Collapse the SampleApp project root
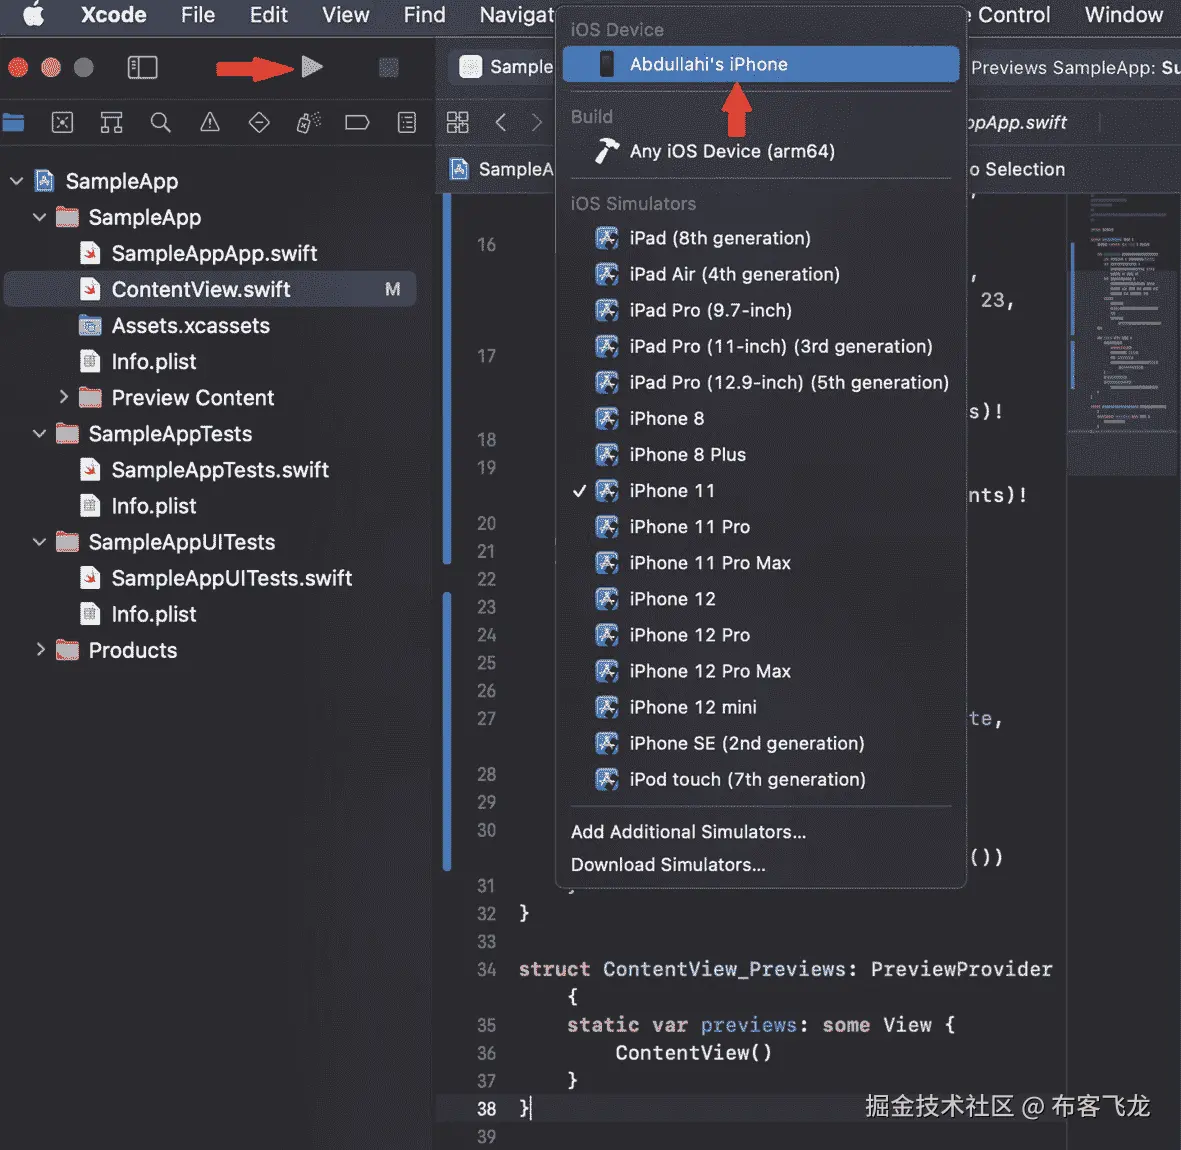Viewport: 1181px width, 1150px height. click(x=17, y=181)
